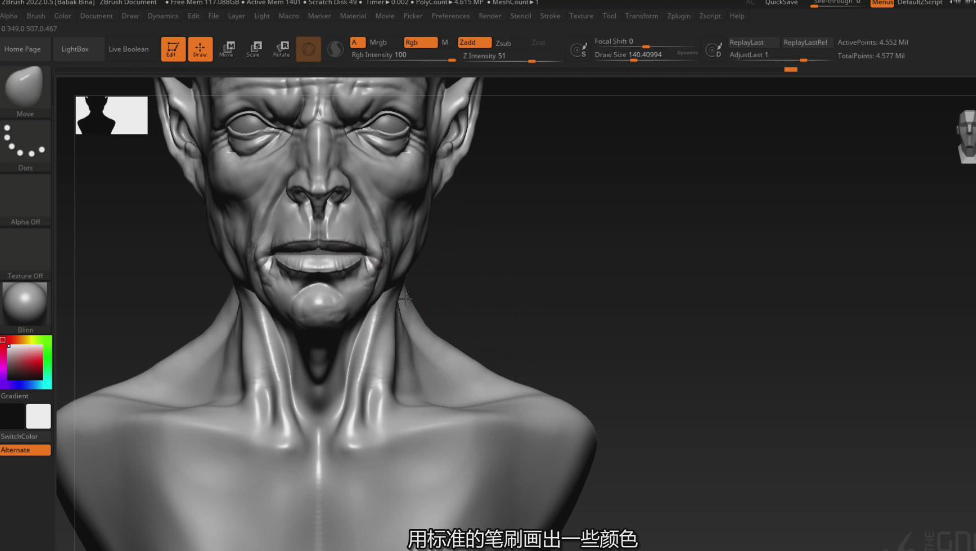
Task: Choose the Rotate transform icon
Action: 282,49
